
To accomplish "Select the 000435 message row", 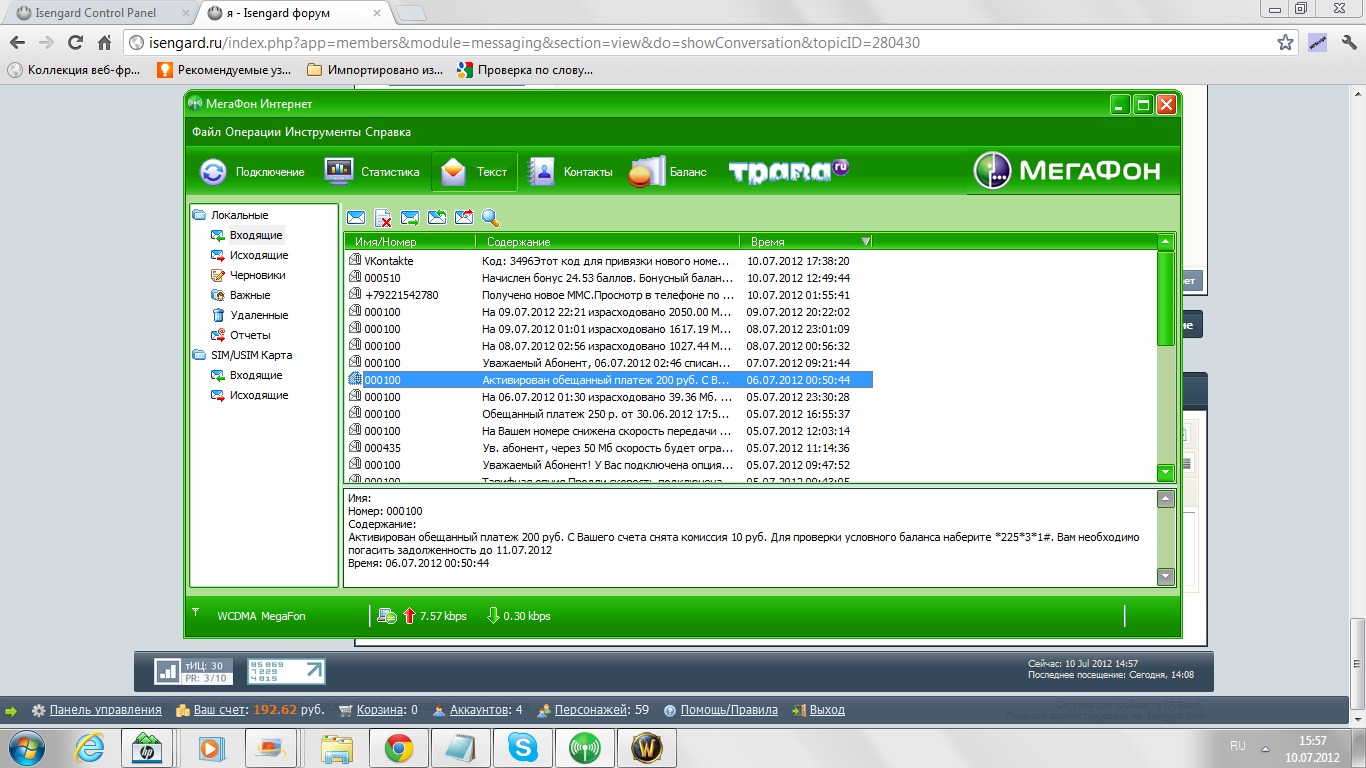I will (610, 448).
